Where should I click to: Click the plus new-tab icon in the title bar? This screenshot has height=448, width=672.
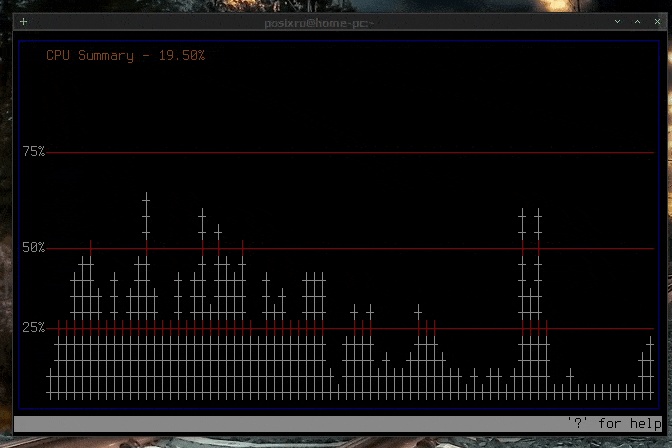click(x=24, y=21)
